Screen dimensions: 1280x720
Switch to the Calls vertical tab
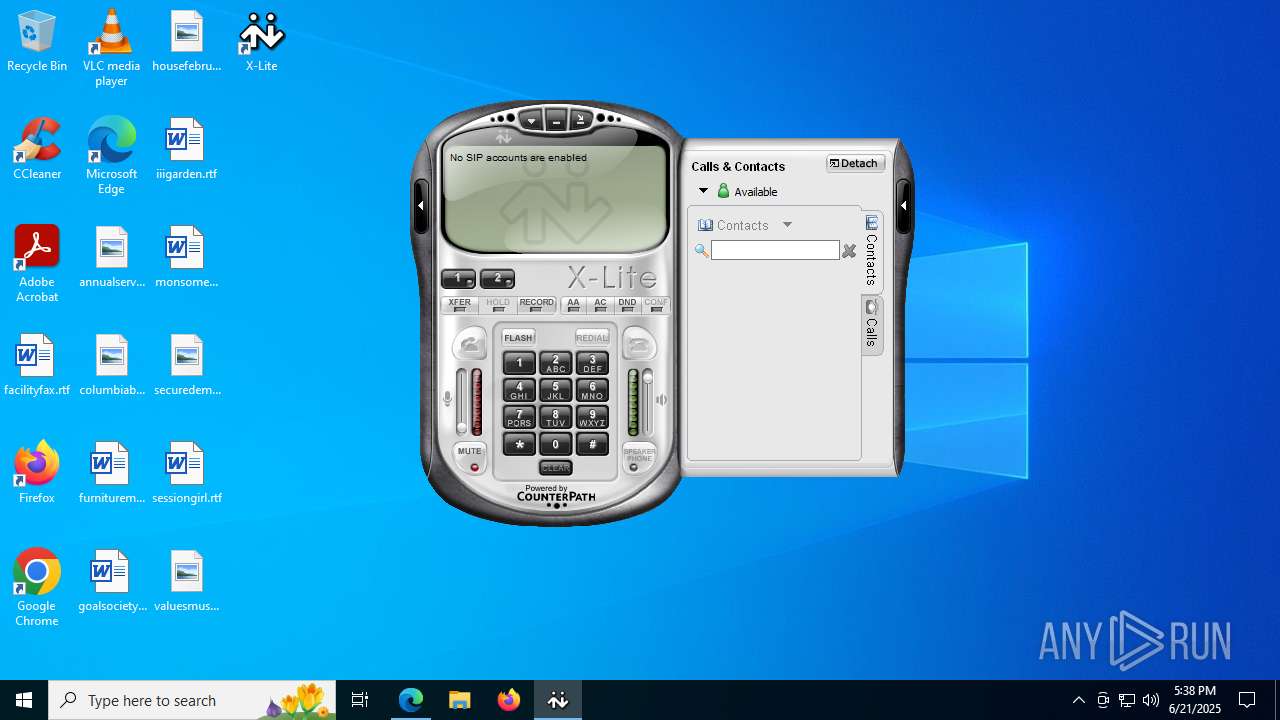871,324
